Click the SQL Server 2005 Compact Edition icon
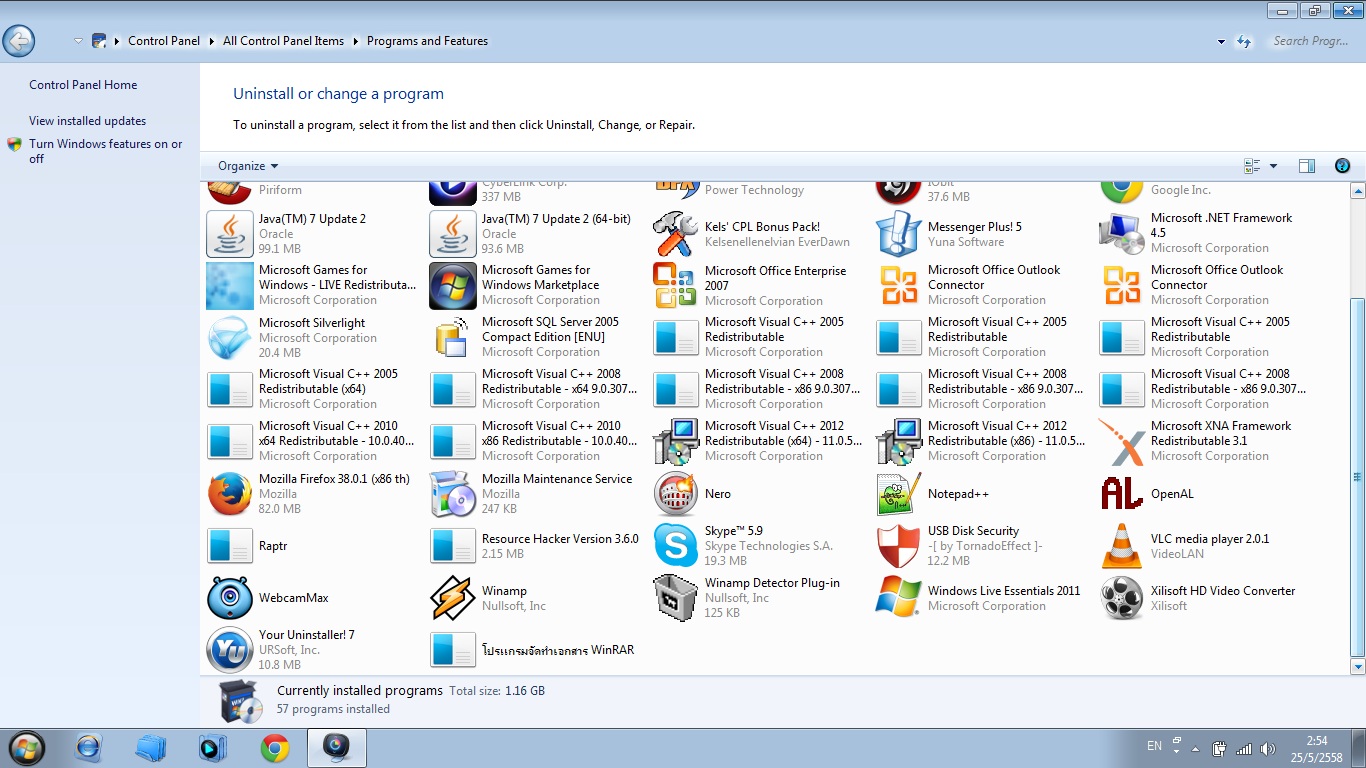 (453, 338)
